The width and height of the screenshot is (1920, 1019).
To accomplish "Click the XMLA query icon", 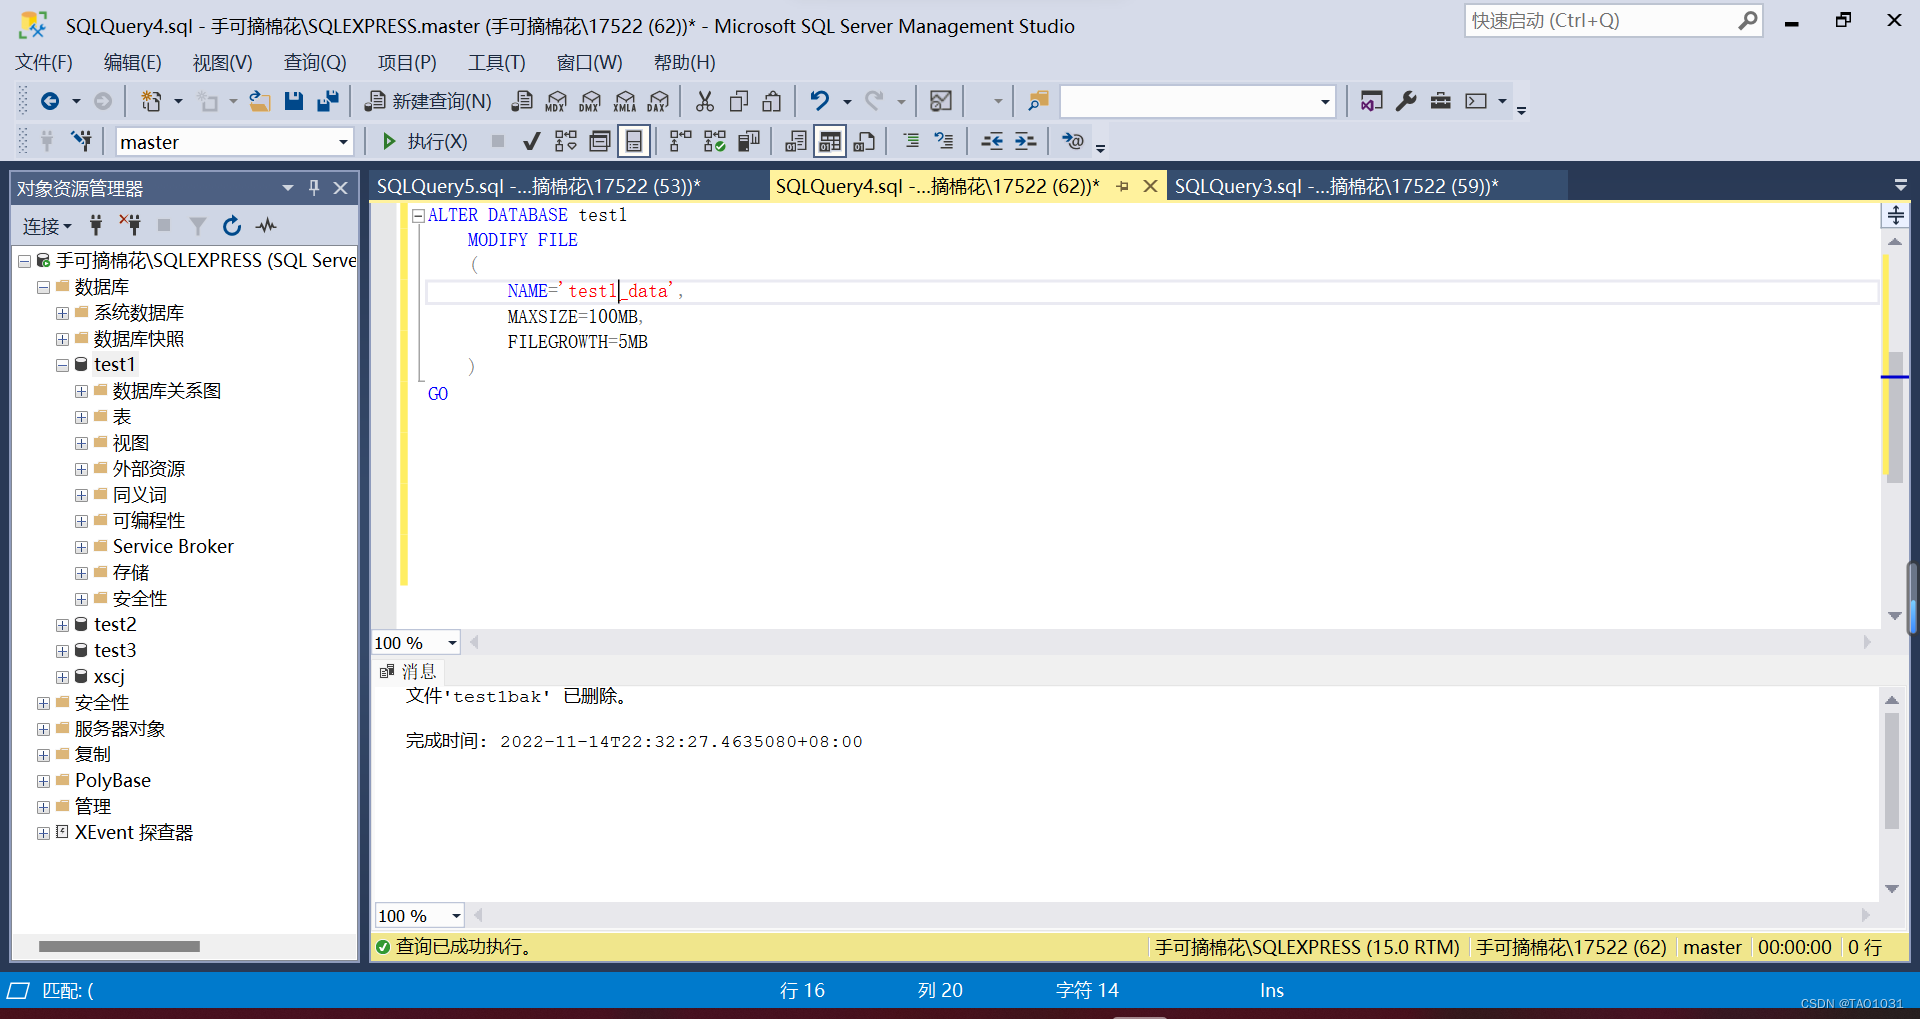I will pos(625,101).
